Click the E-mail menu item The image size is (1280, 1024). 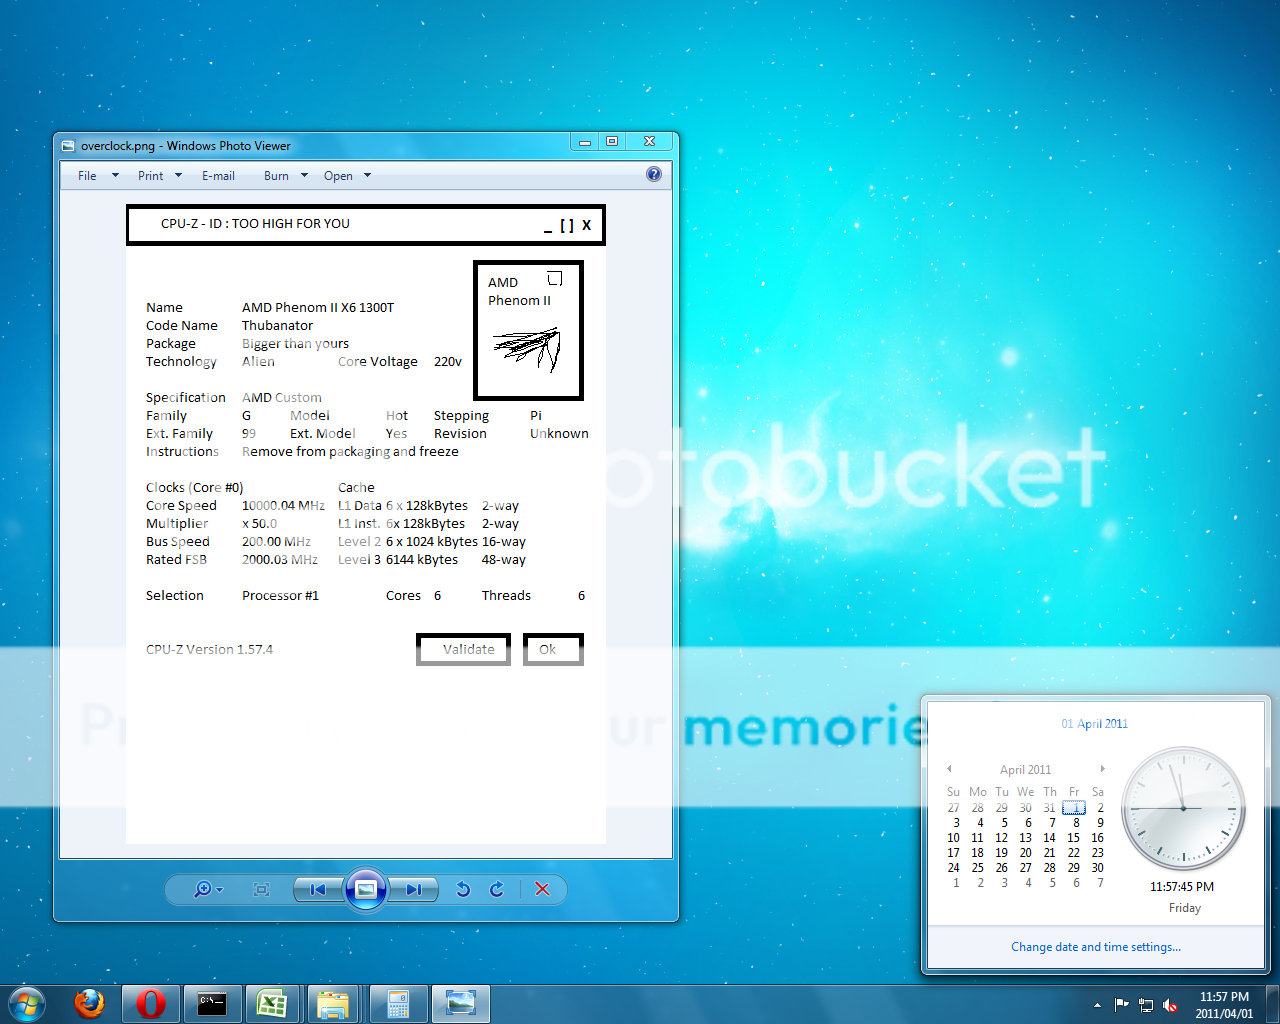point(218,176)
